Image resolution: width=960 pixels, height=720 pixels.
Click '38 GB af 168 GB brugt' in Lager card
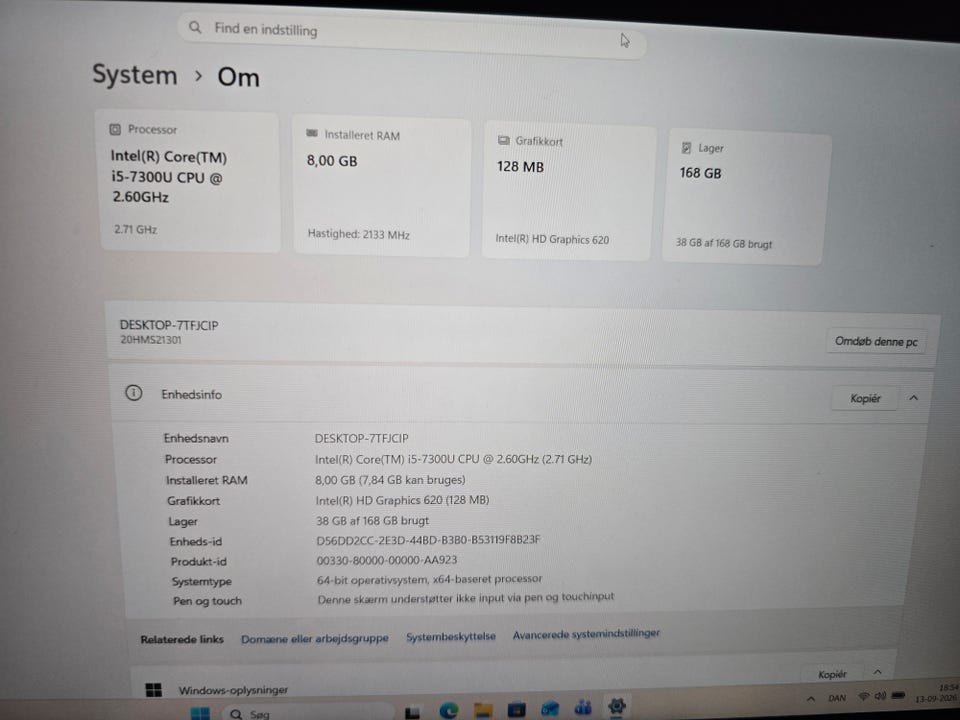pos(724,243)
